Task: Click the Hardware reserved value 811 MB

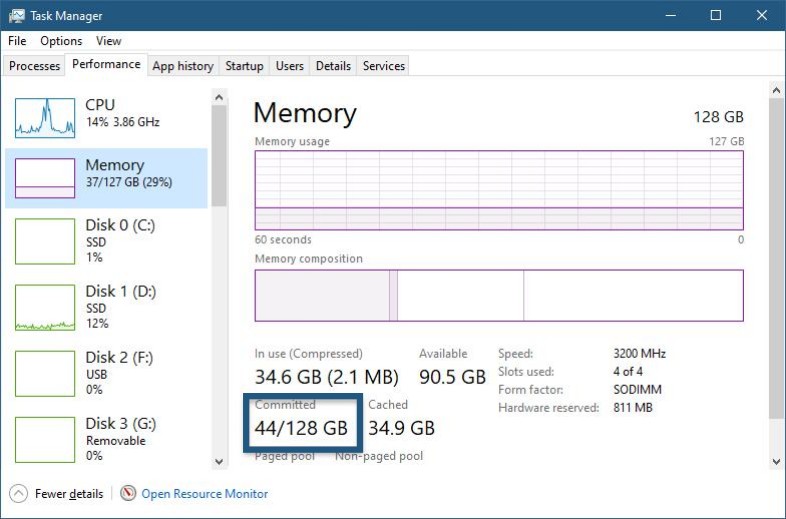Action: tap(633, 408)
